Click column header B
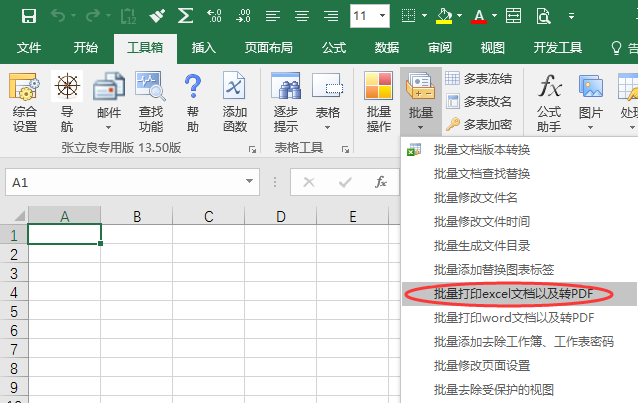The width and height of the screenshot is (638, 403). click(137, 216)
